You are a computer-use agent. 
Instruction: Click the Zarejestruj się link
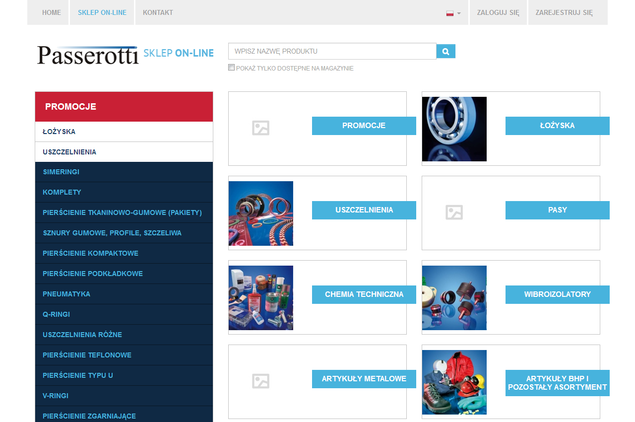(x=564, y=13)
